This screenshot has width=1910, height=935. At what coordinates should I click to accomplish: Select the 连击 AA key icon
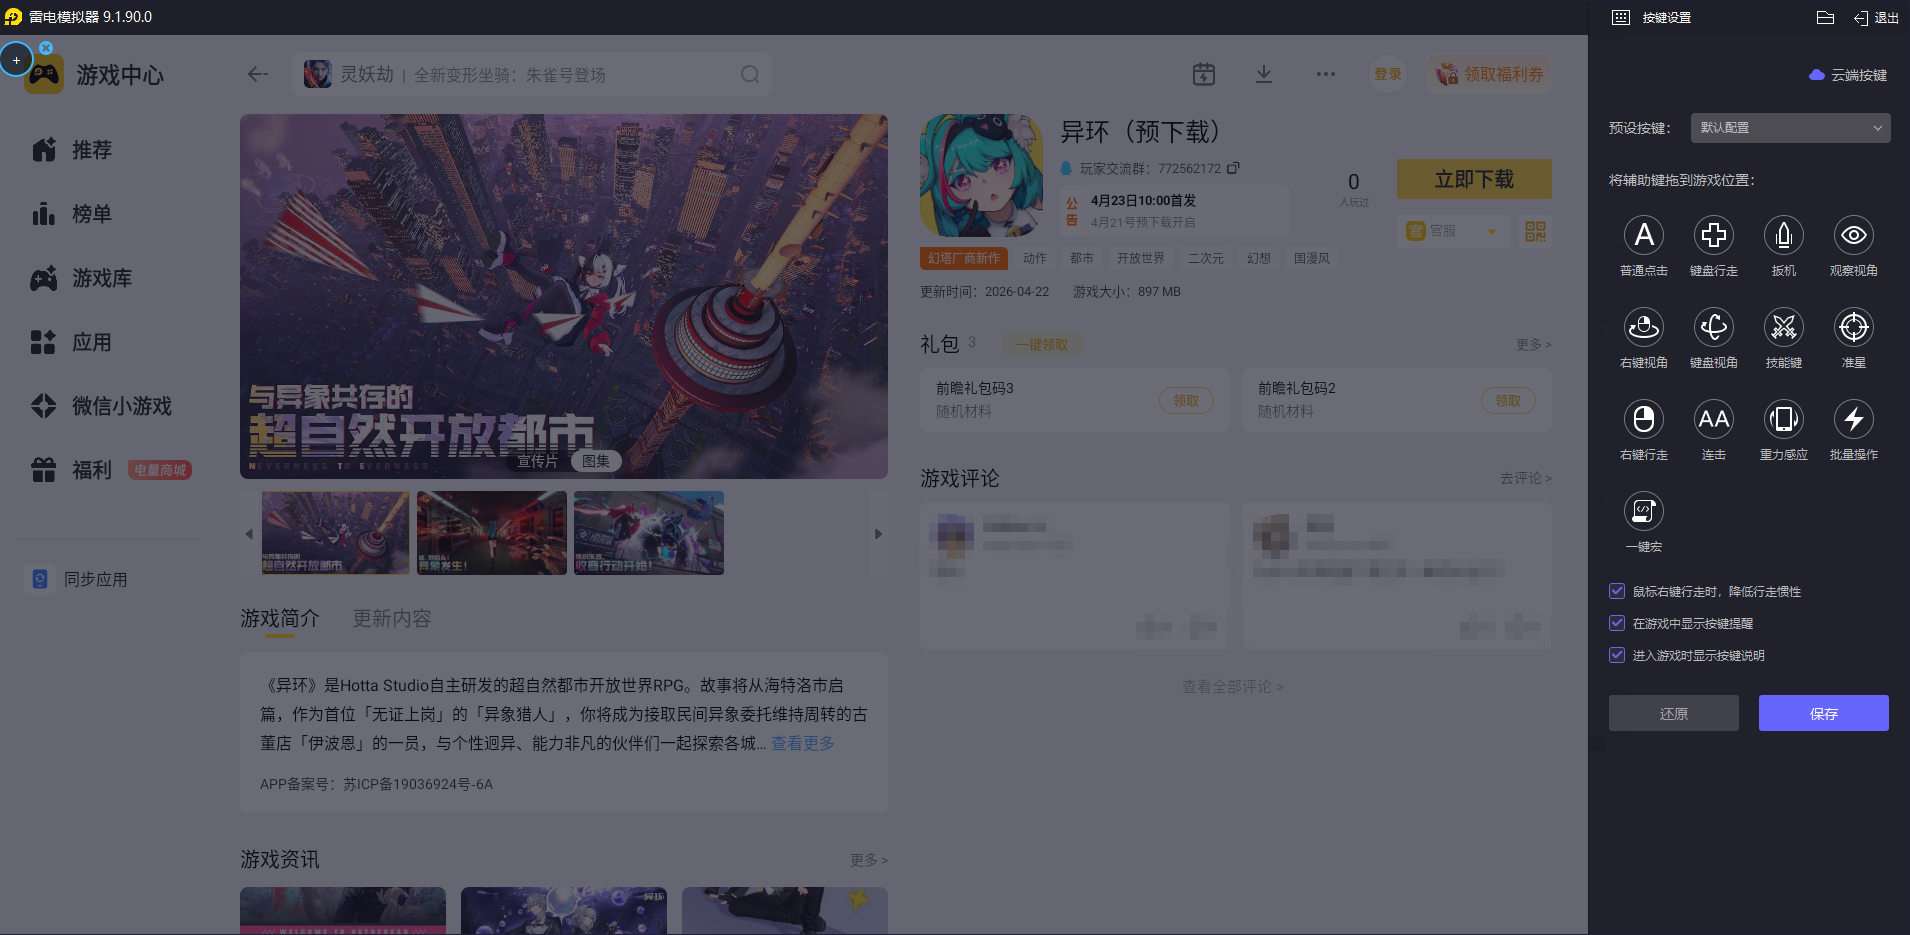pyautogui.click(x=1713, y=419)
